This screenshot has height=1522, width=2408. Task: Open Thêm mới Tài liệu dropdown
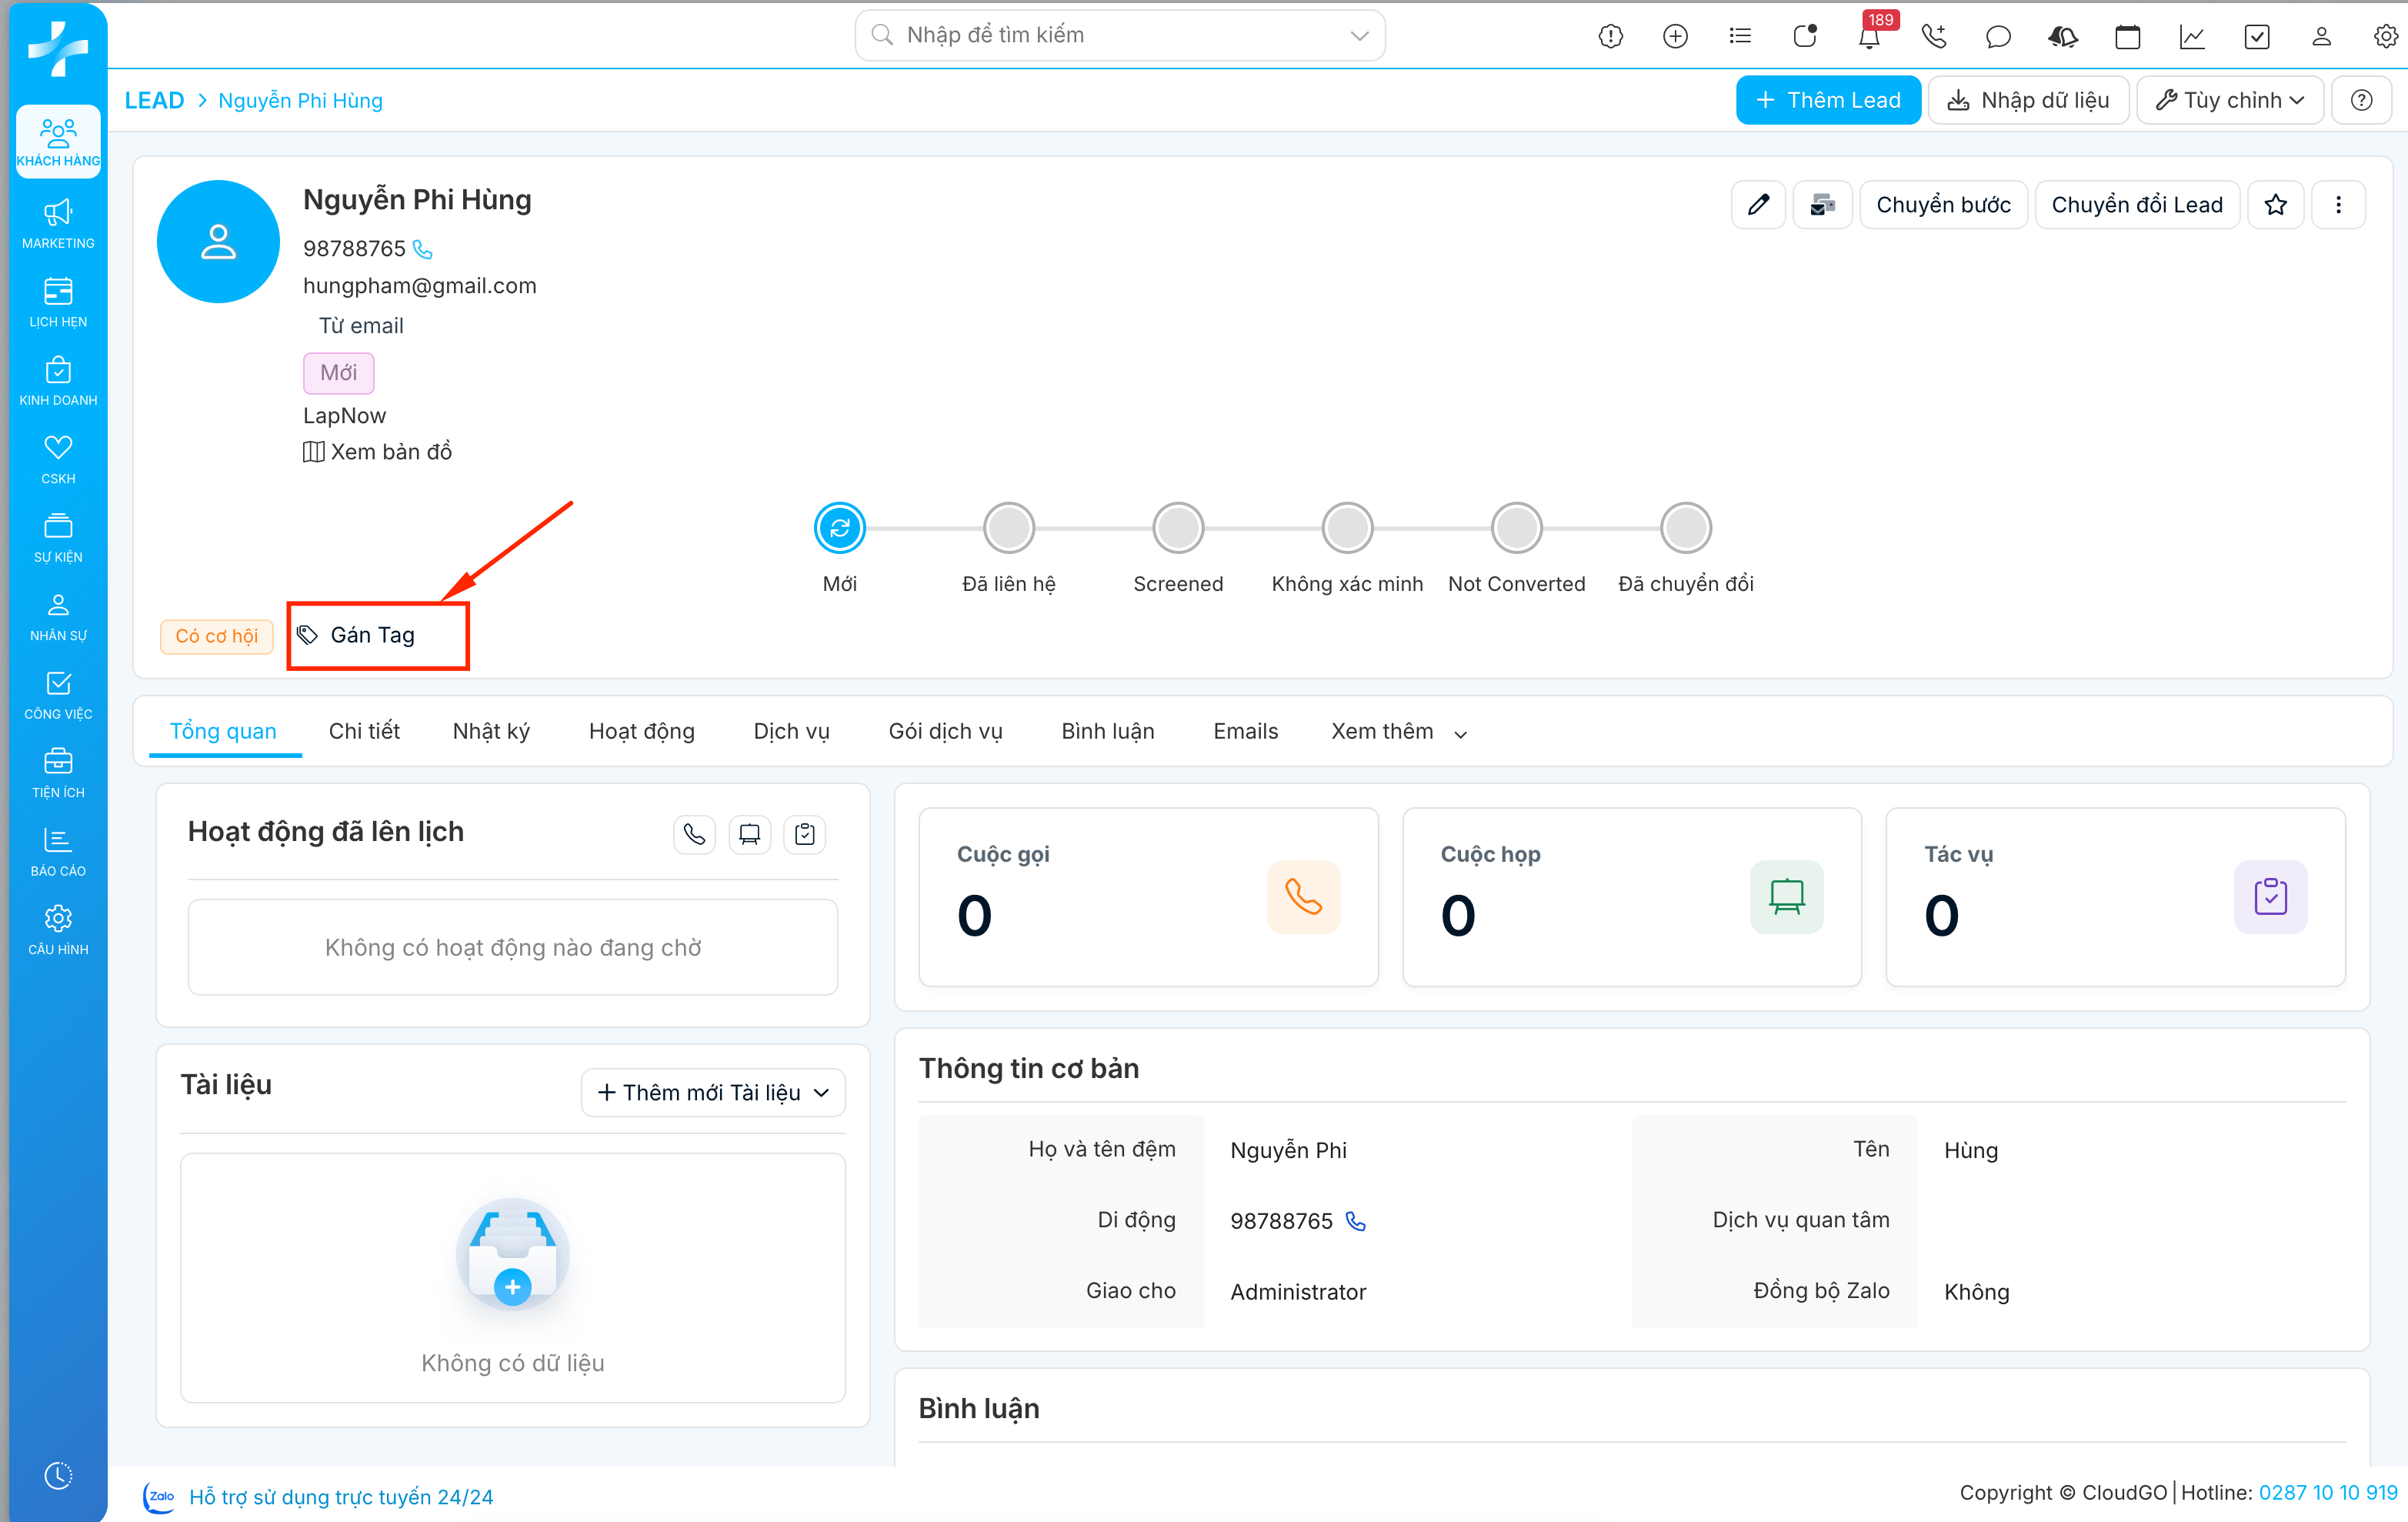click(713, 1093)
